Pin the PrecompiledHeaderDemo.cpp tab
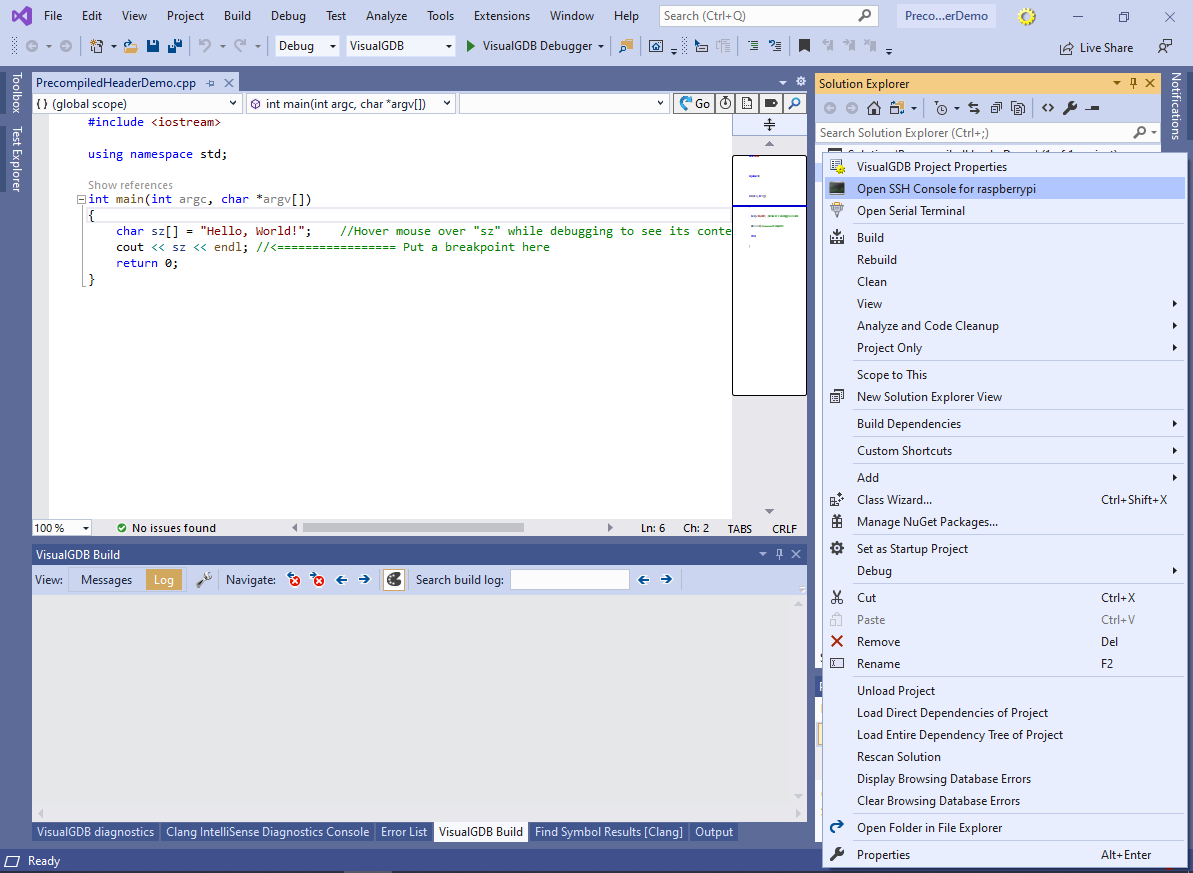Viewport: 1193px width, 873px height. tap(211, 83)
